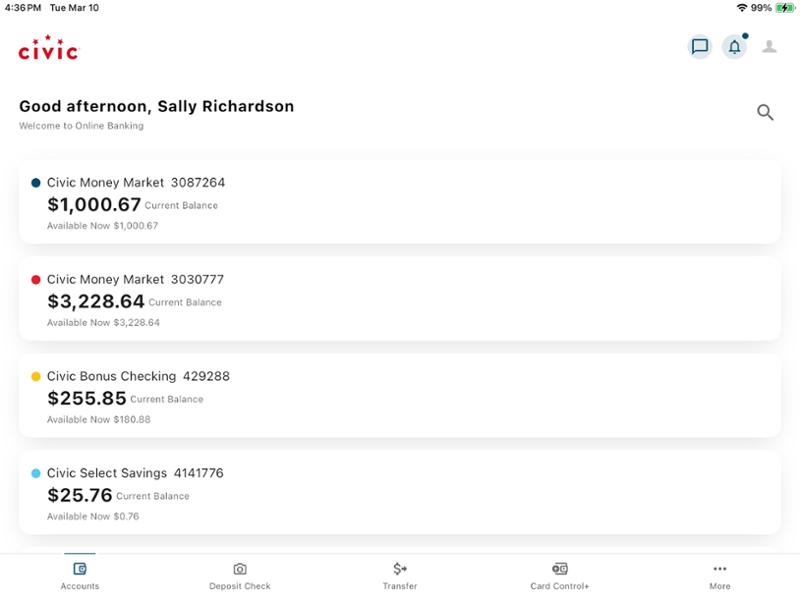Tap Available Now $0.76 text
The width and height of the screenshot is (800, 600).
tap(93, 516)
